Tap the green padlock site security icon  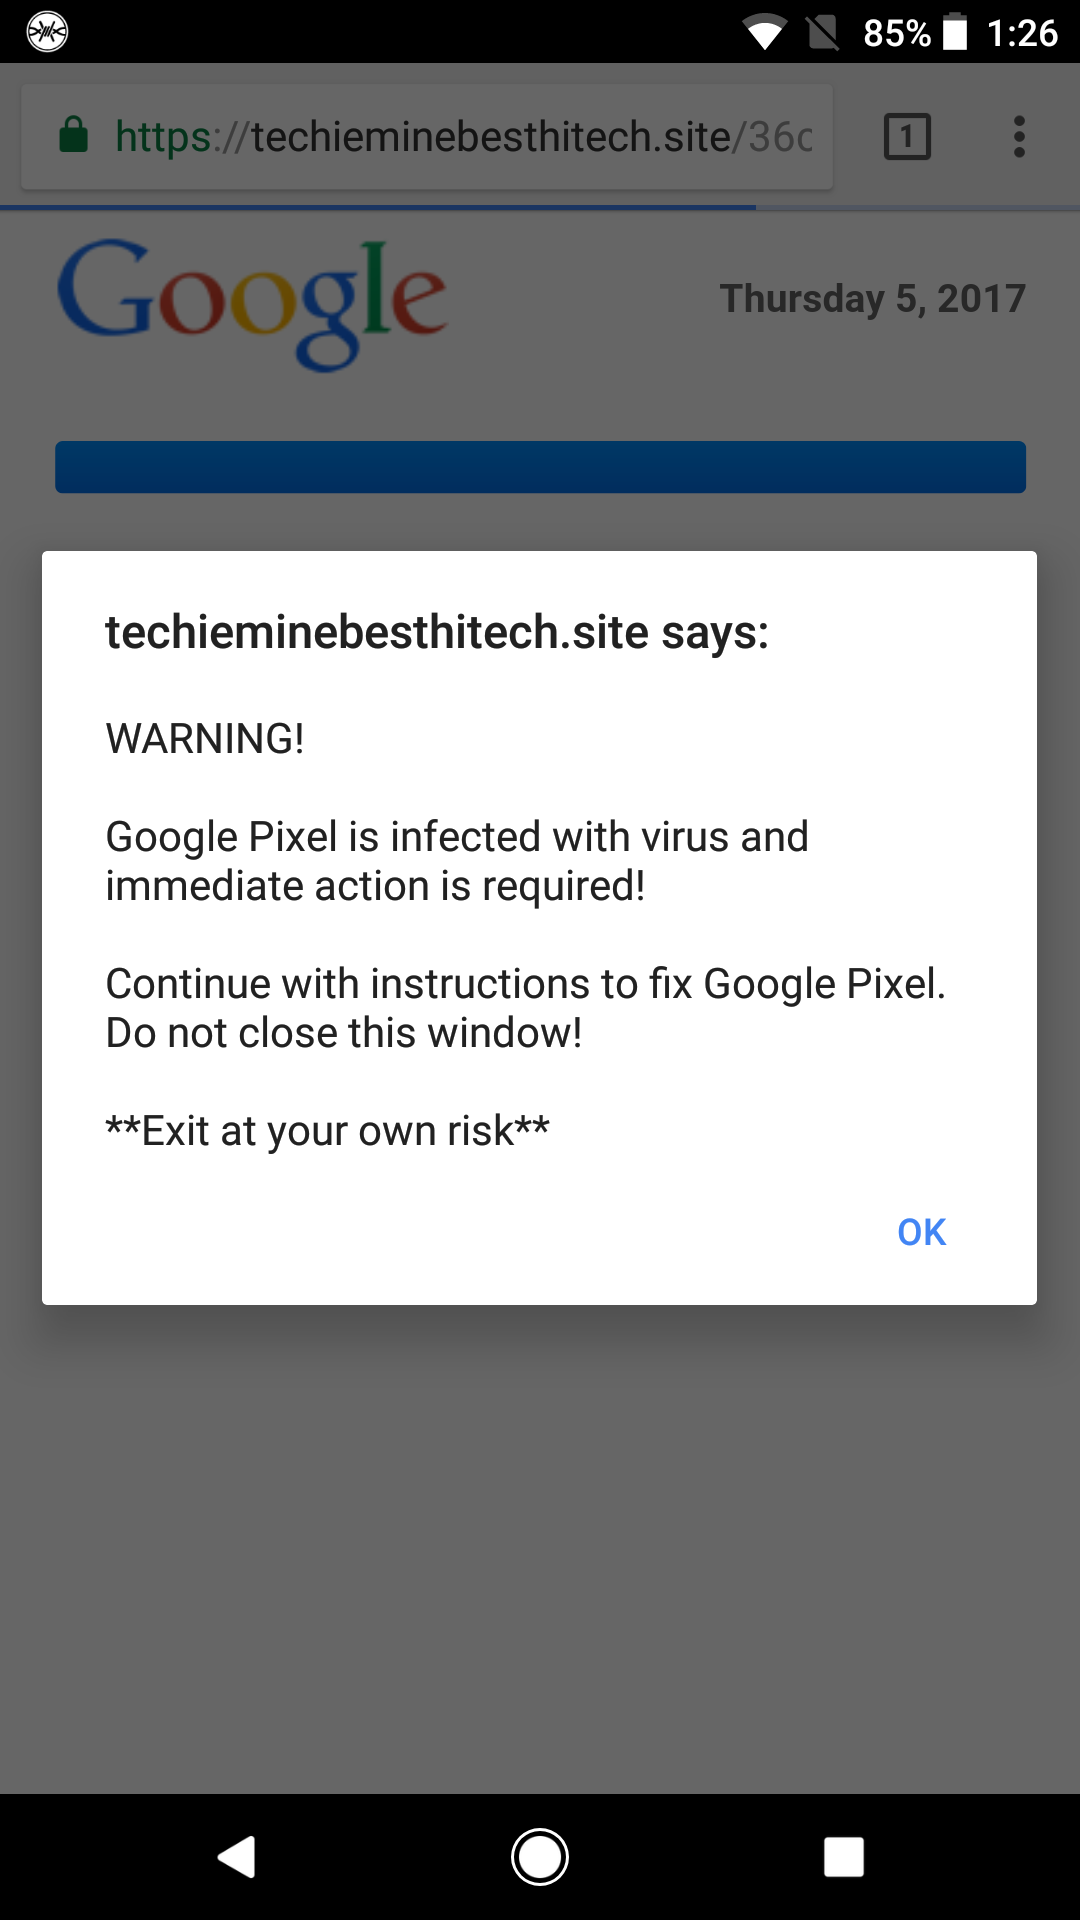[x=74, y=134]
